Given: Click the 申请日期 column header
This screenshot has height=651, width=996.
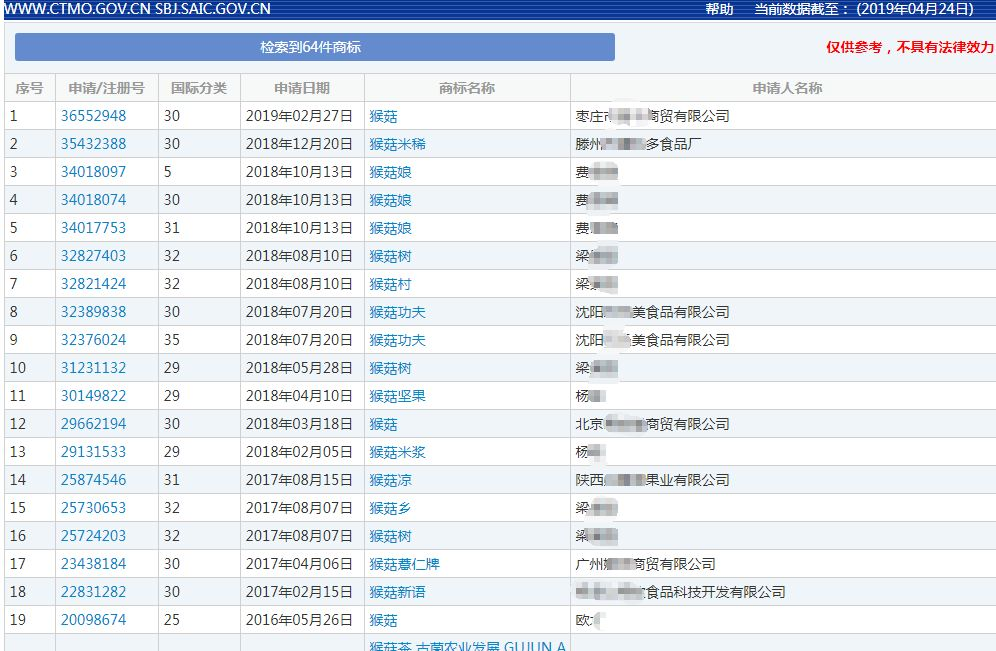Looking at the screenshot, I should 302,88.
